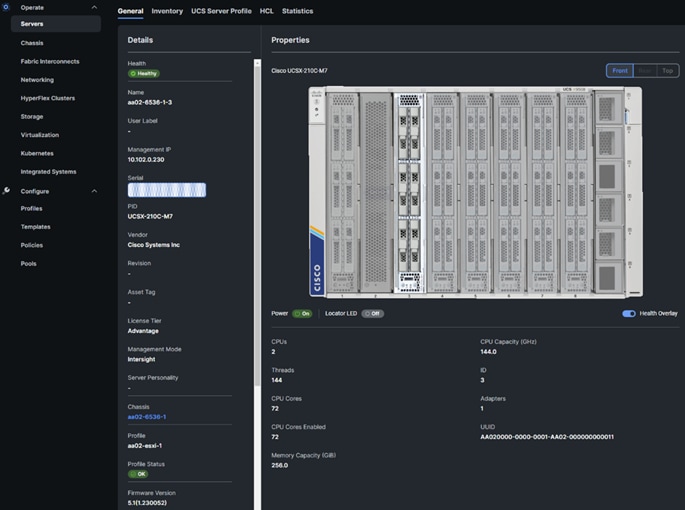Image resolution: width=685 pixels, height=510 pixels.
Task: Open Profiles under Configure
Action: click(31, 208)
